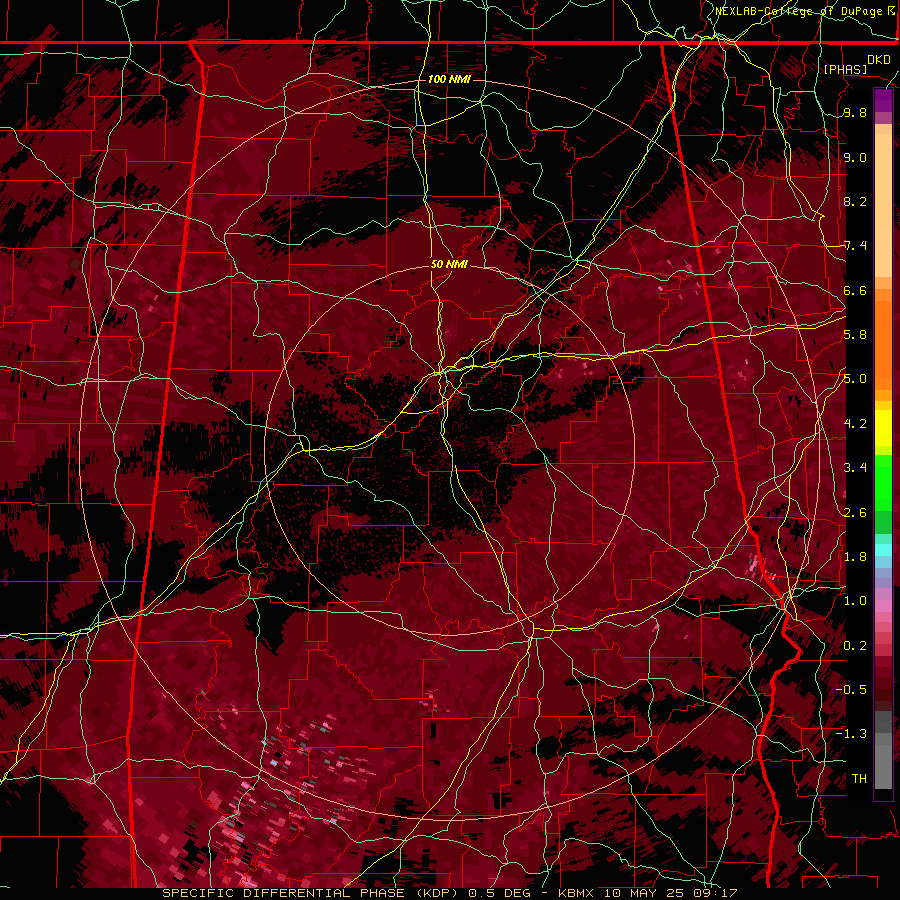The height and width of the screenshot is (900, 900).
Task: Click the 8.2 value on the color scale
Action: coord(855,201)
